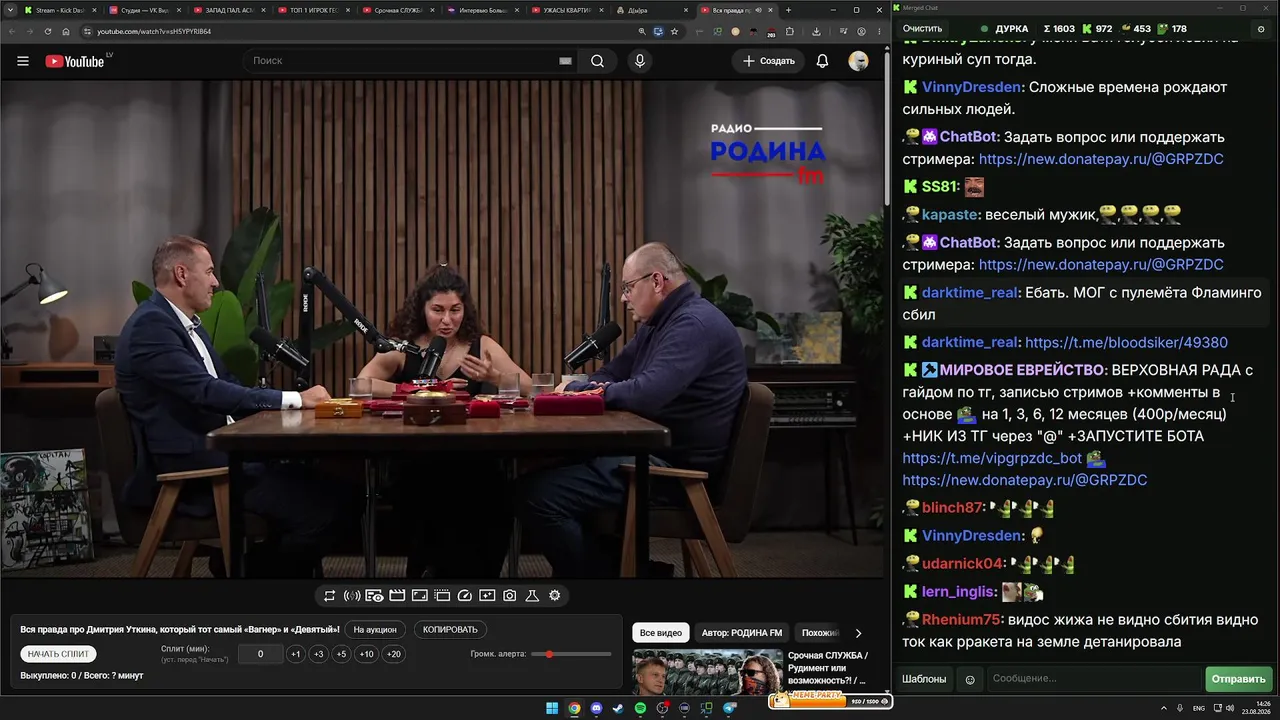Take a screenshot with camera icon
This screenshot has height=720, width=1280.
pos(509,596)
